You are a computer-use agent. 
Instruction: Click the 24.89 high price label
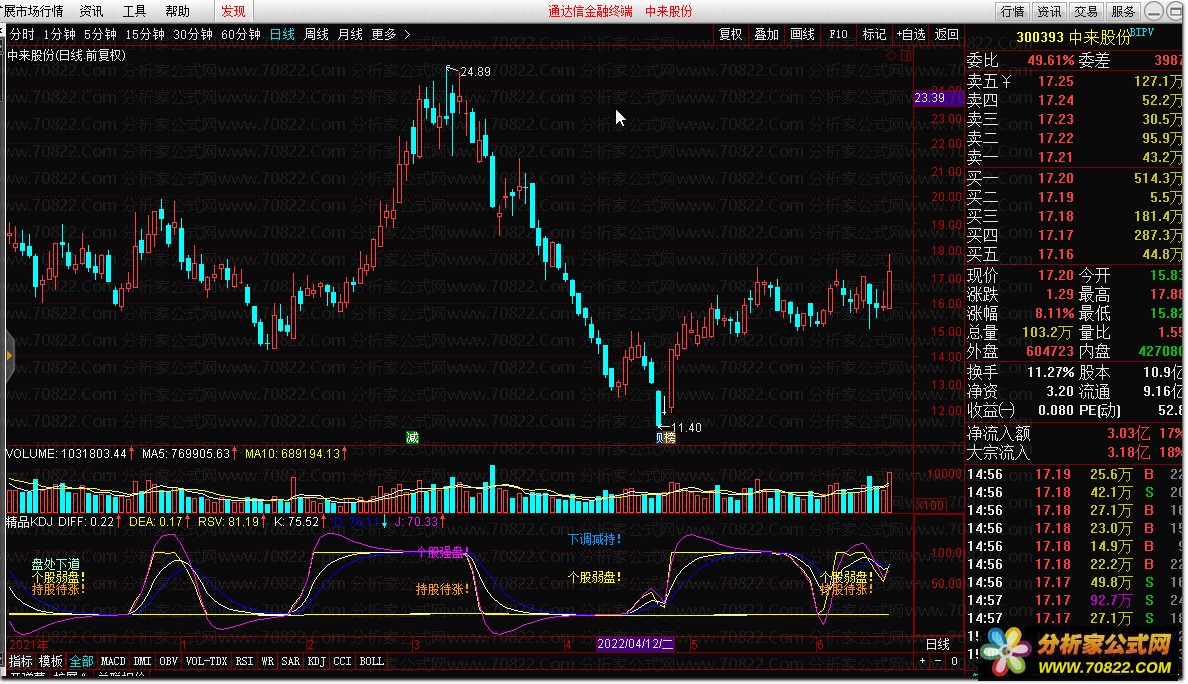(475, 72)
